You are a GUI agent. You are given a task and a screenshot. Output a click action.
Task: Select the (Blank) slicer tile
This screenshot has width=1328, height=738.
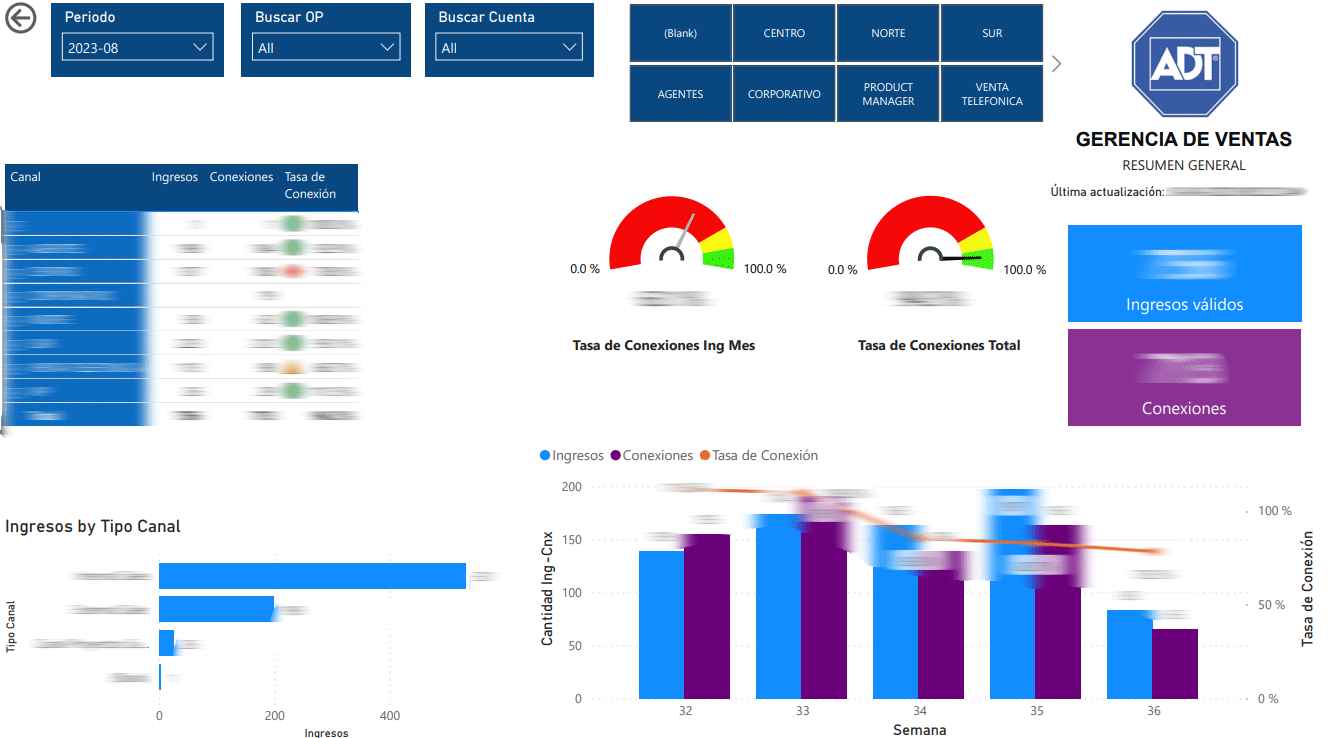(x=680, y=33)
